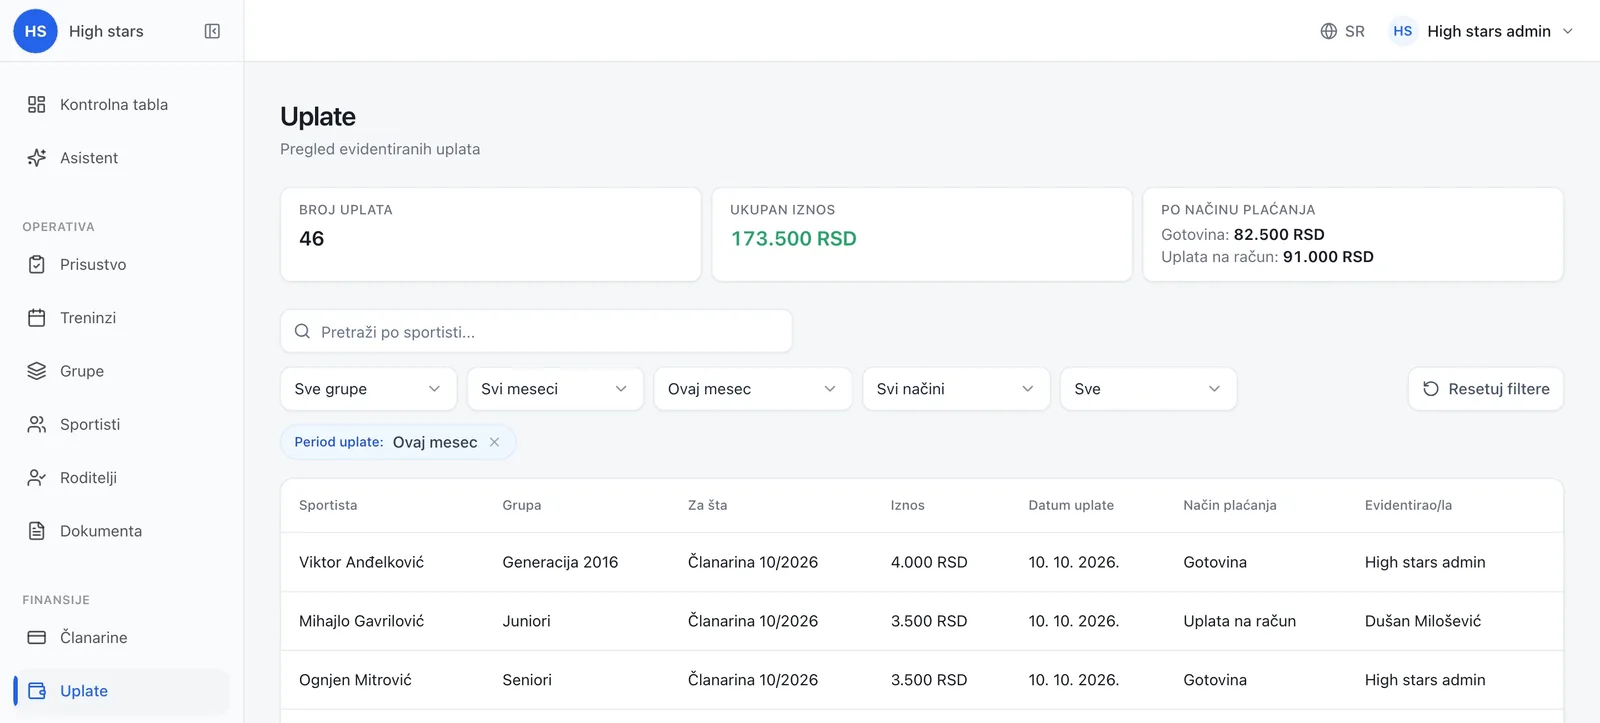
Task: Click the Asistent sparkle icon
Action: tap(37, 158)
